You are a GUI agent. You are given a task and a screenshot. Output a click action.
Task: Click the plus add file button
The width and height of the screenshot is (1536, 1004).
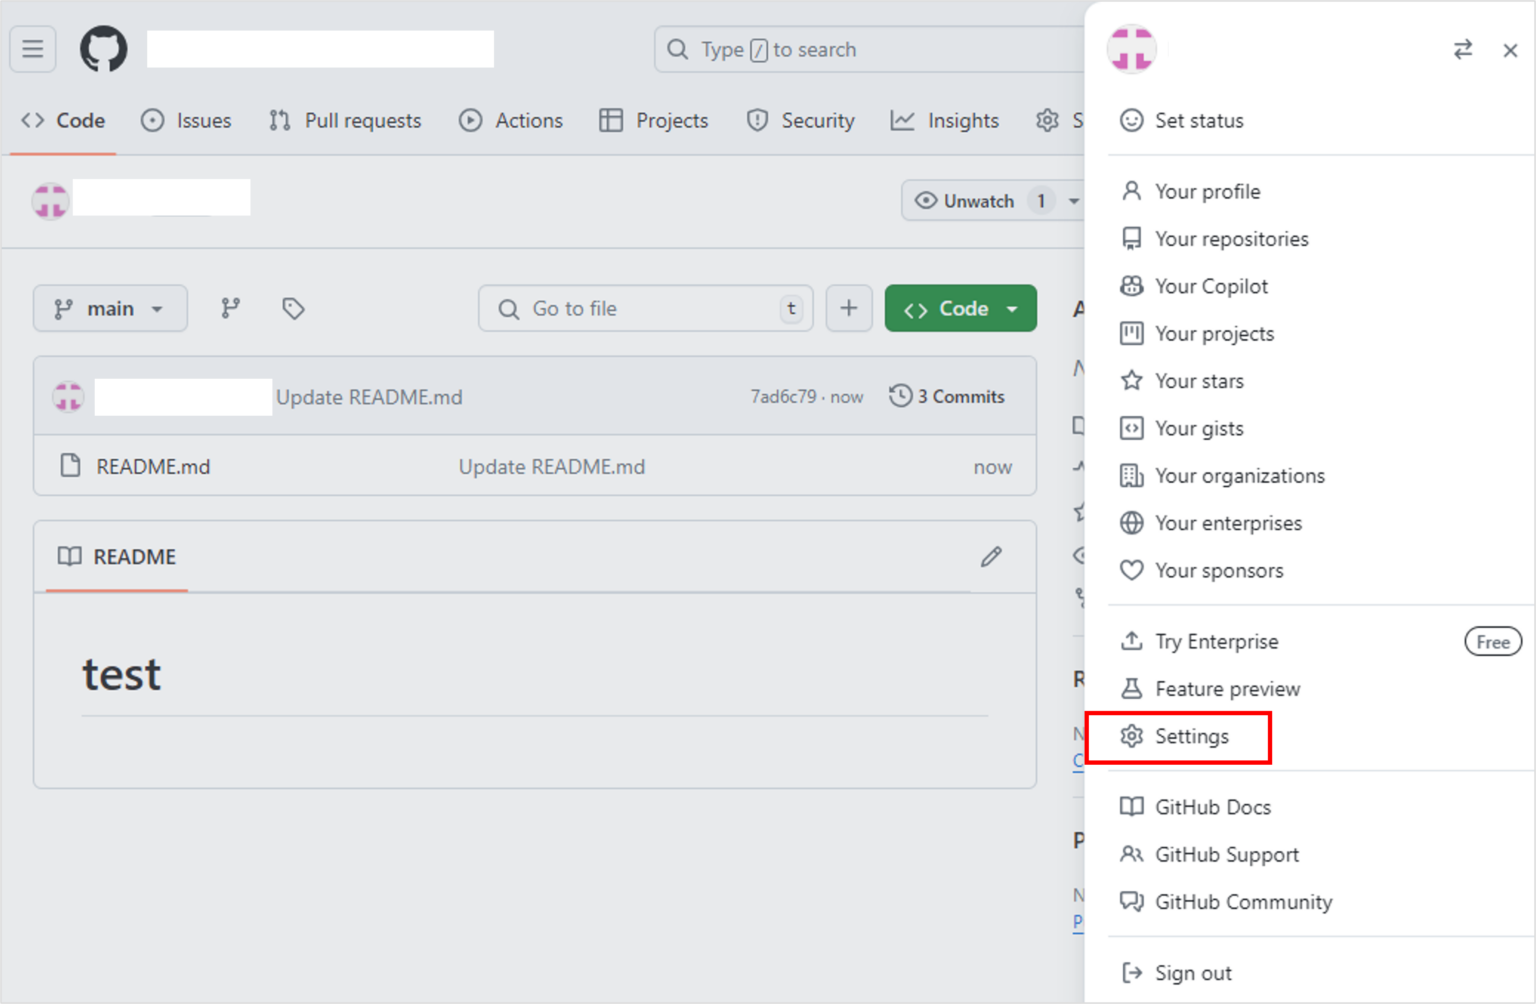849,308
